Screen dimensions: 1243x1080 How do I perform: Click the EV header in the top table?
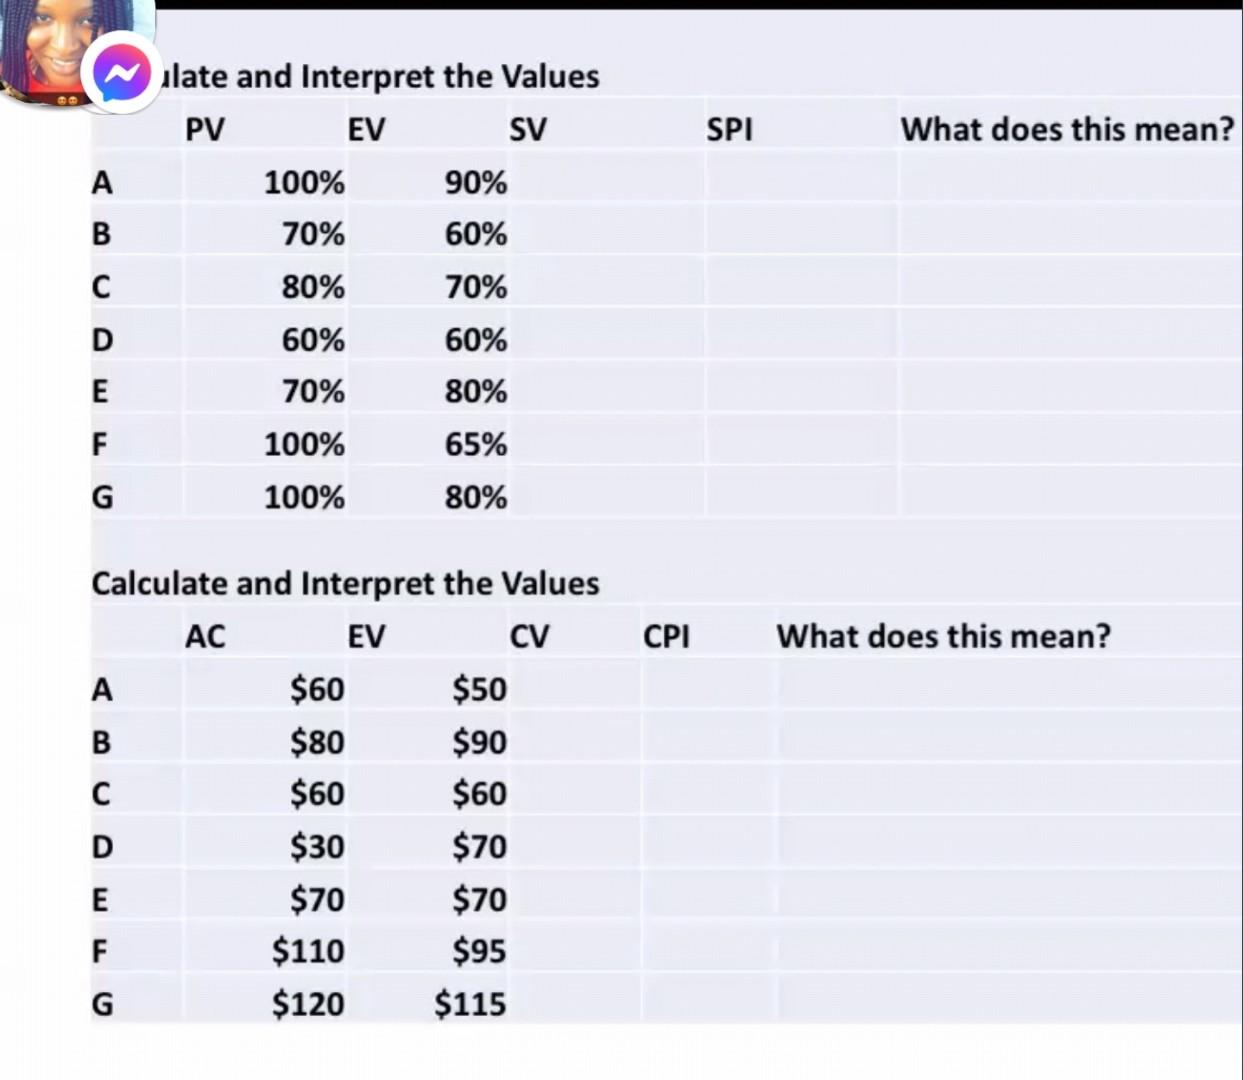pos(367,129)
